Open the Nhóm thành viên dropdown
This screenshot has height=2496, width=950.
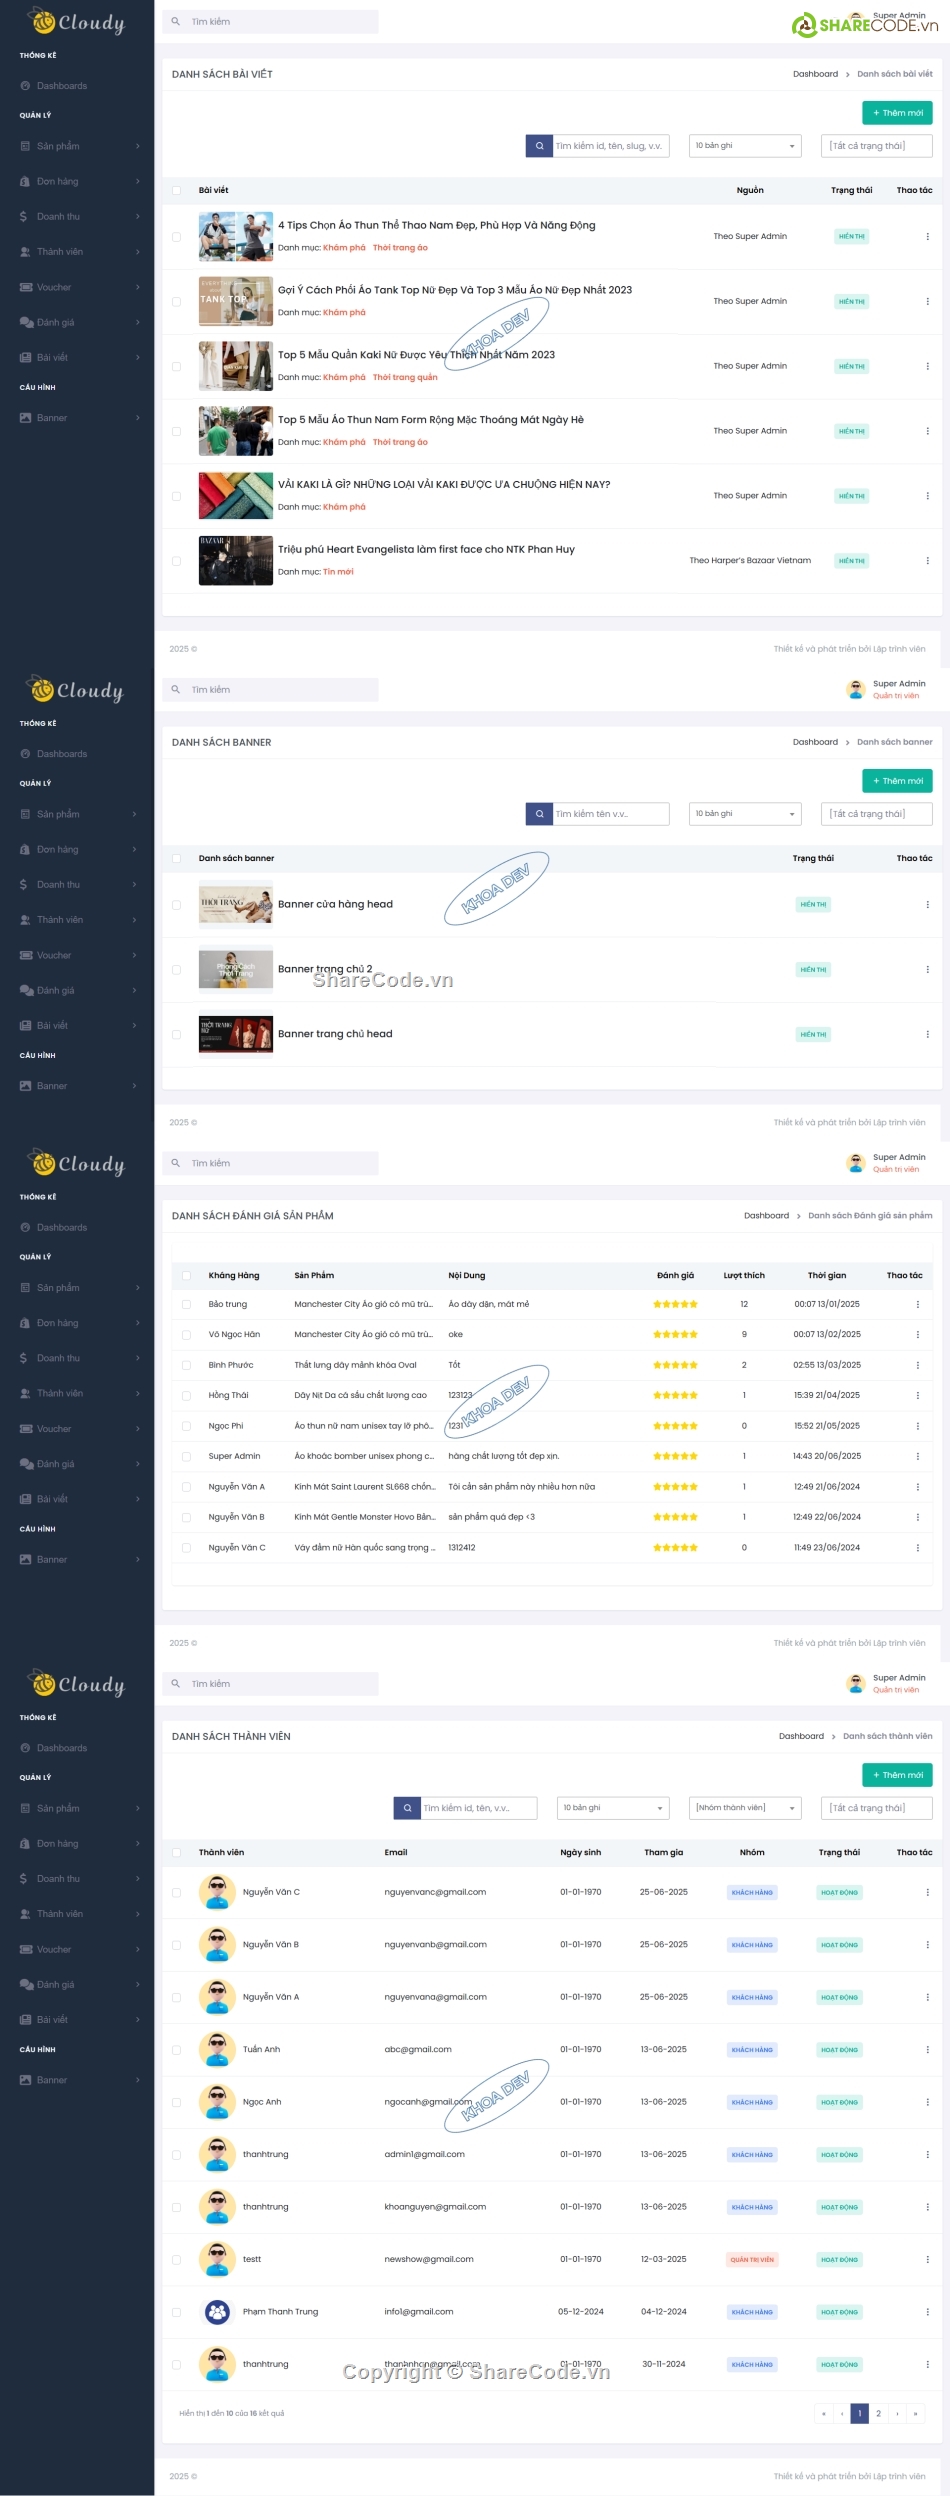pyautogui.click(x=745, y=1808)
